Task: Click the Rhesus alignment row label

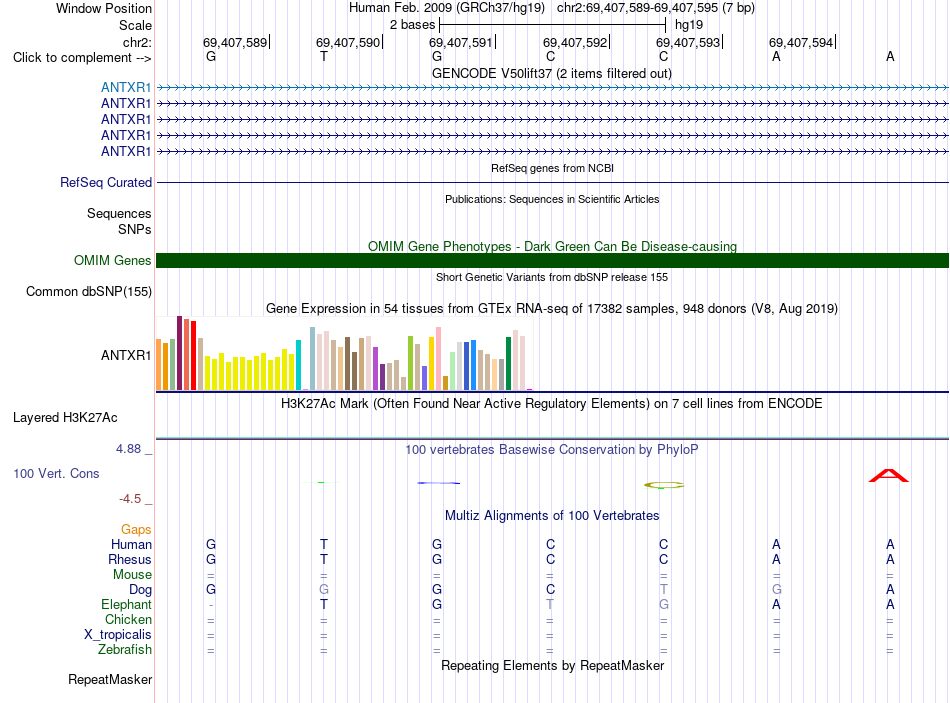Action: [130, 559]
